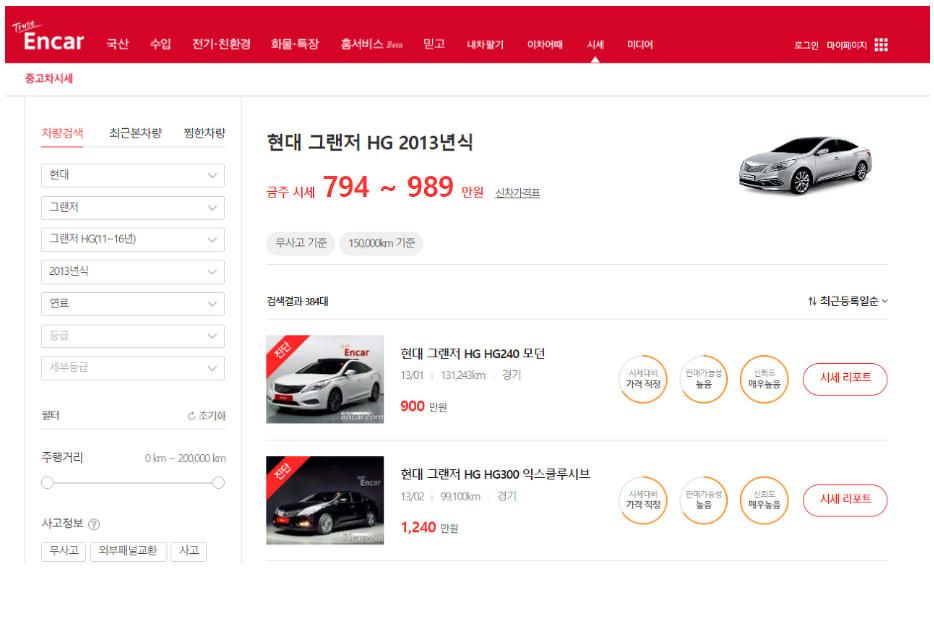
Task: Toggle the 사고 accident filter
Action: [189, 551]
